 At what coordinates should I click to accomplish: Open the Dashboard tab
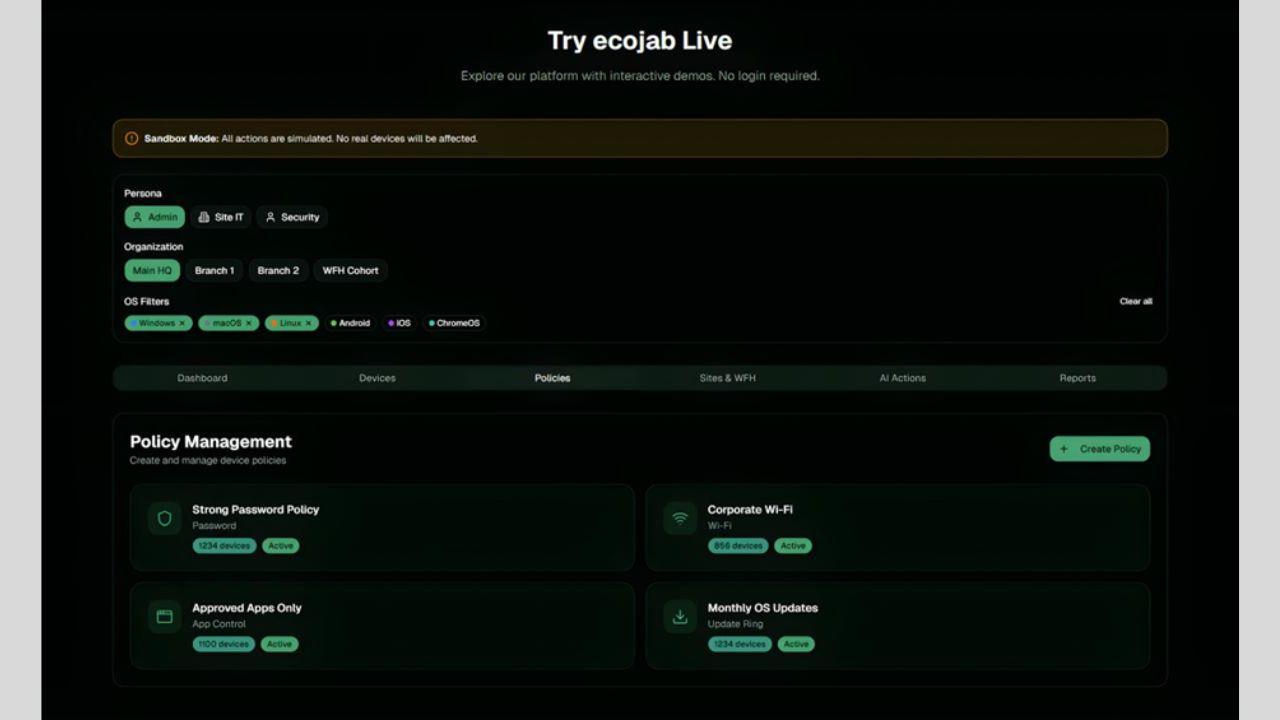[x=202, y=378]
